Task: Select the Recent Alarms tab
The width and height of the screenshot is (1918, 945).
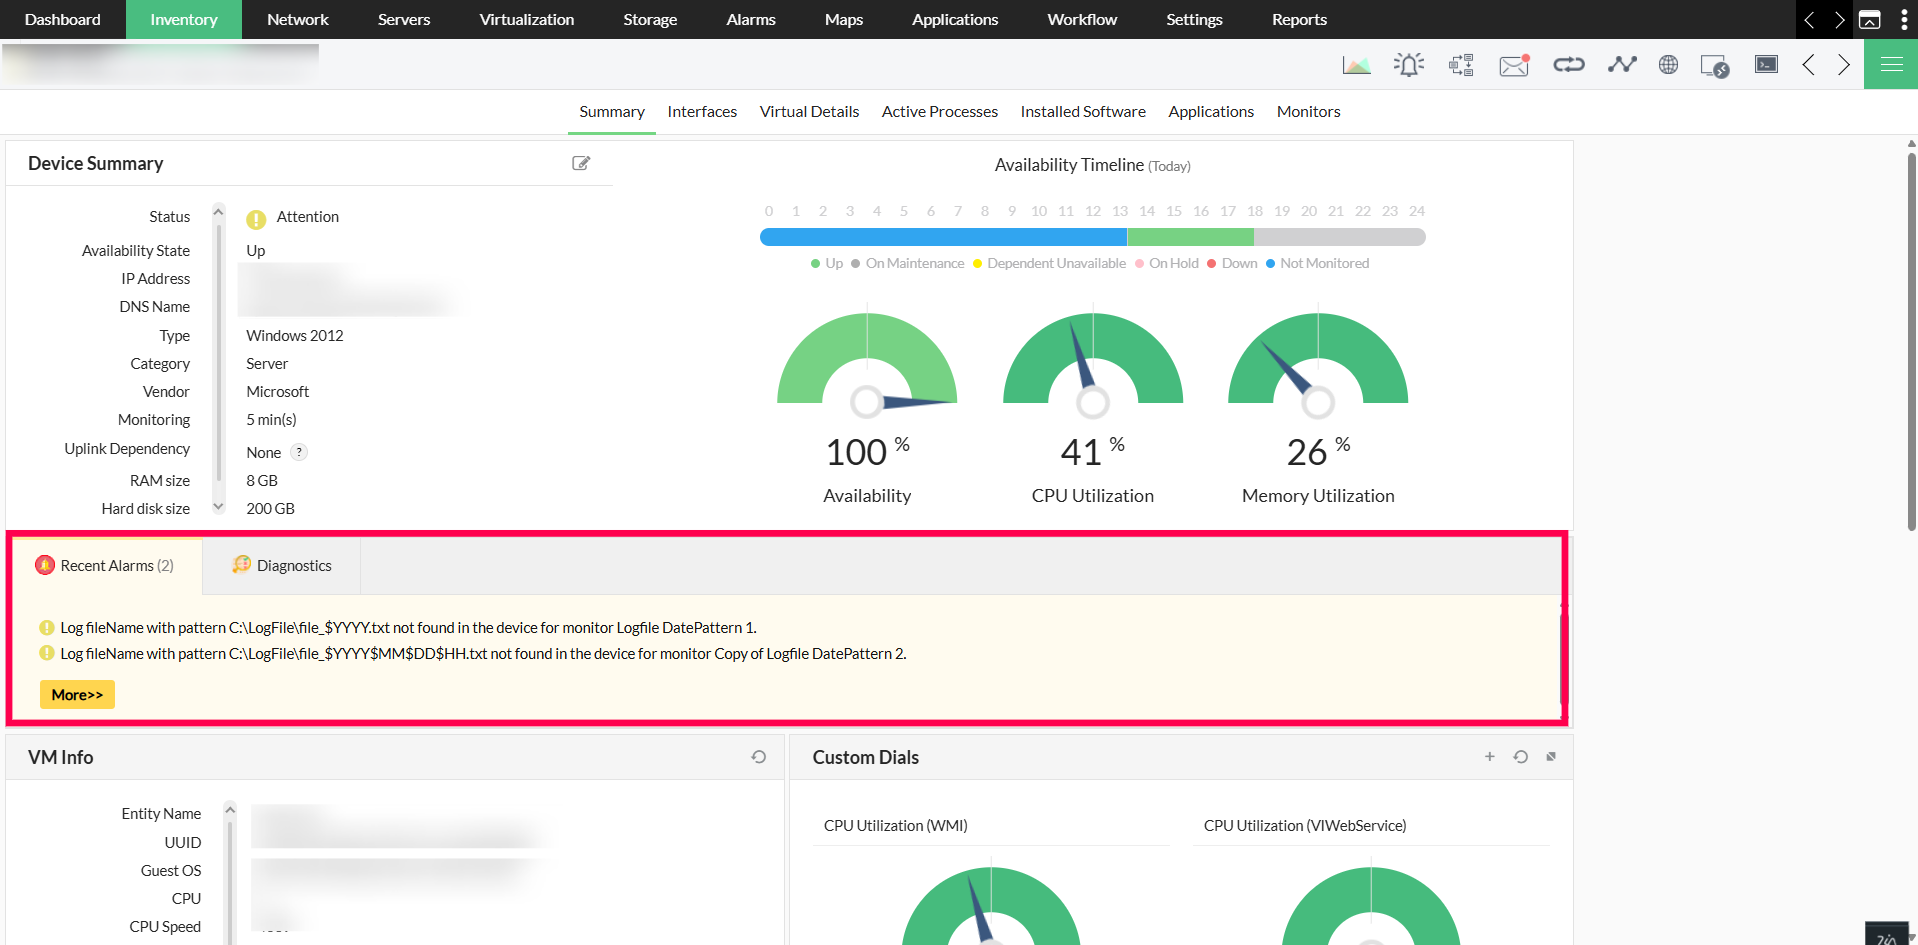Action: click(106, 566)
